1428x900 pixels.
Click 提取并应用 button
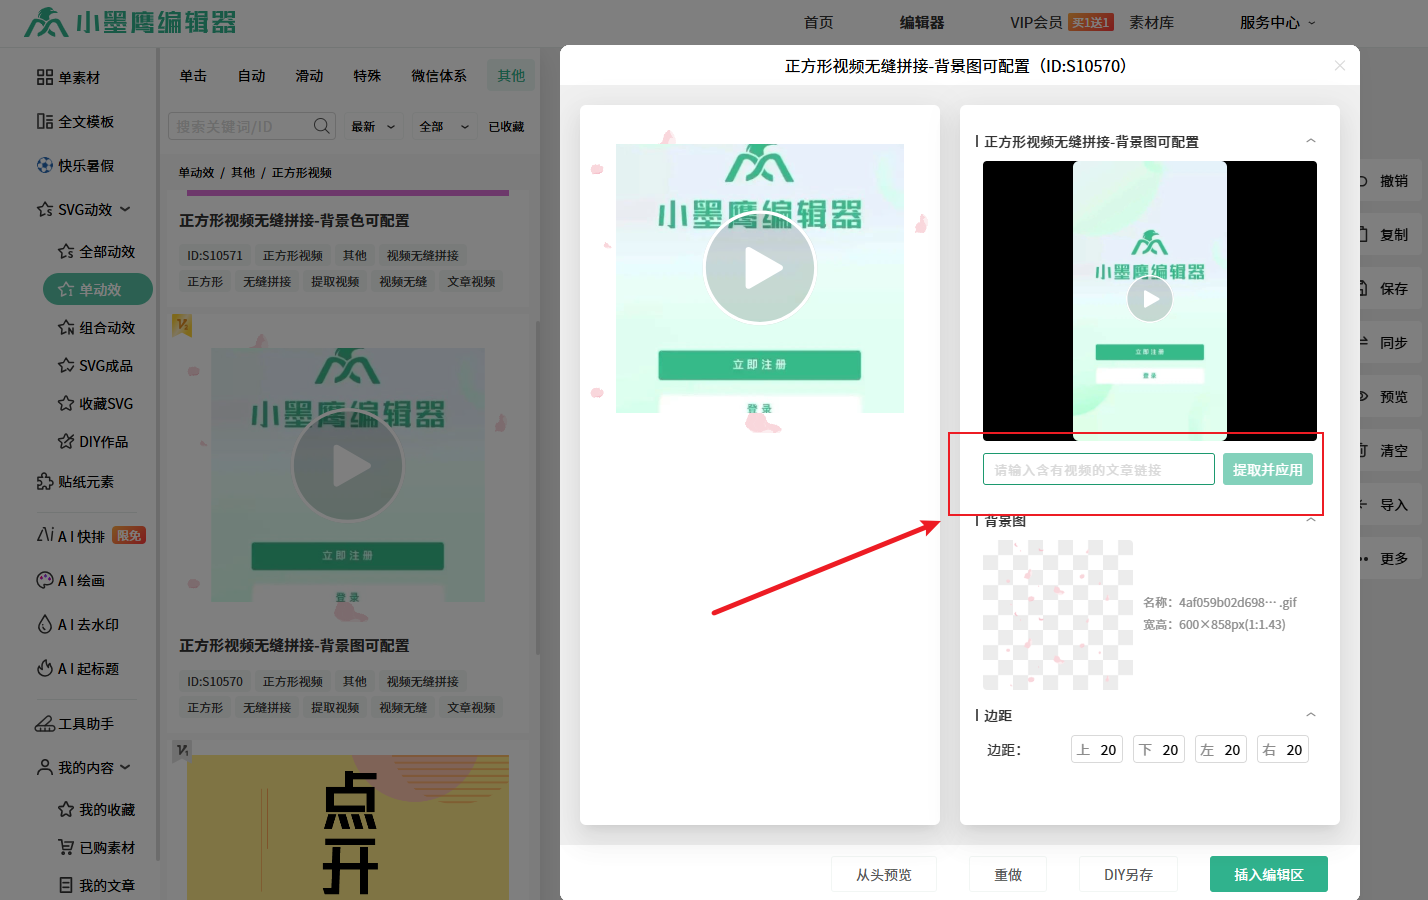click(1268, 469)
